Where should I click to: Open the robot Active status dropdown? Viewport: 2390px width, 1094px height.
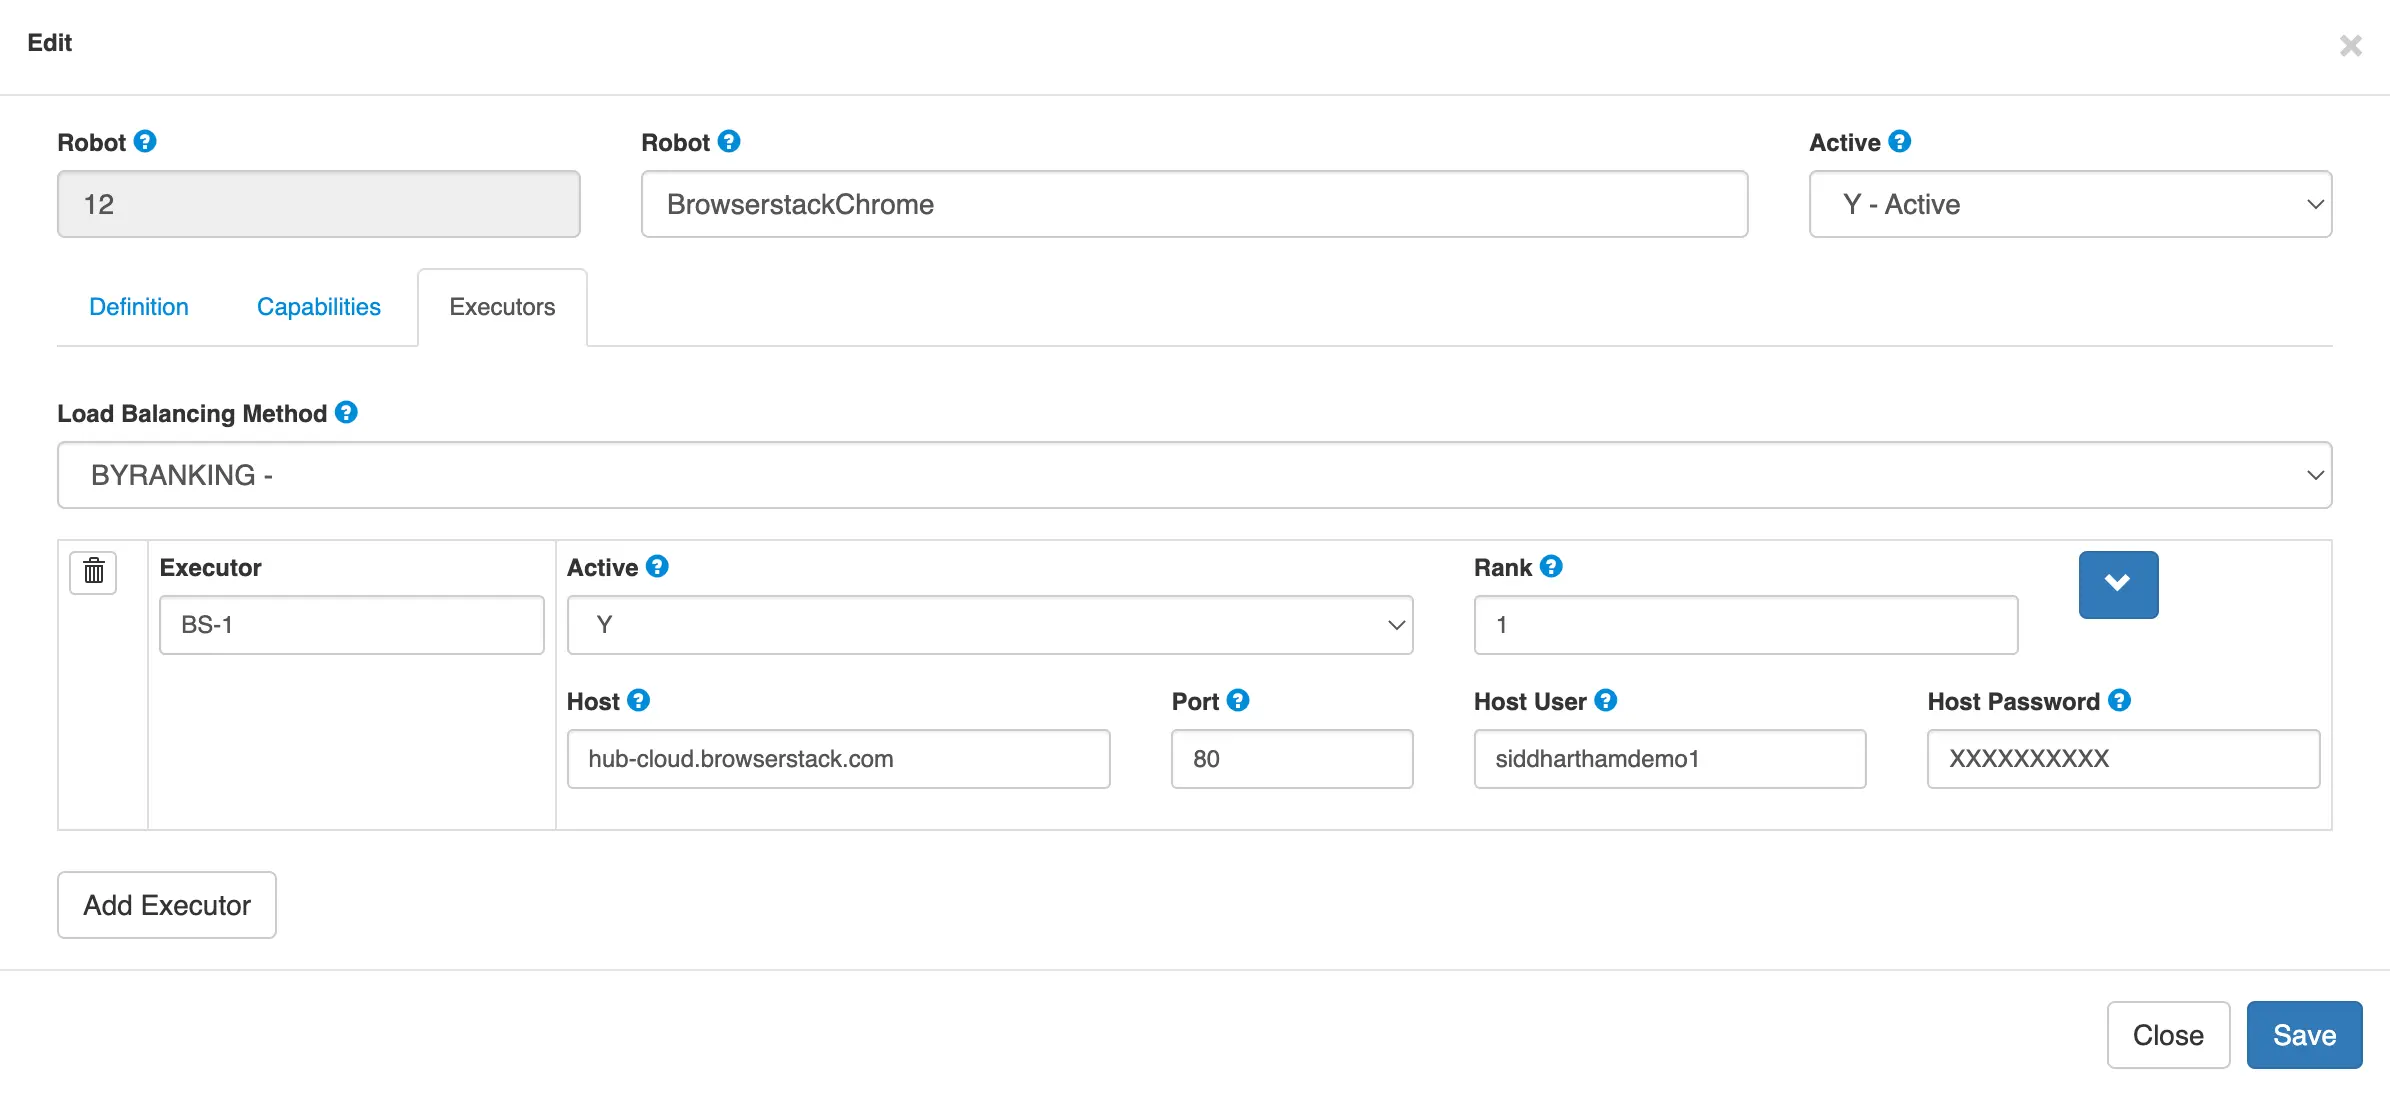[2070, 204]
